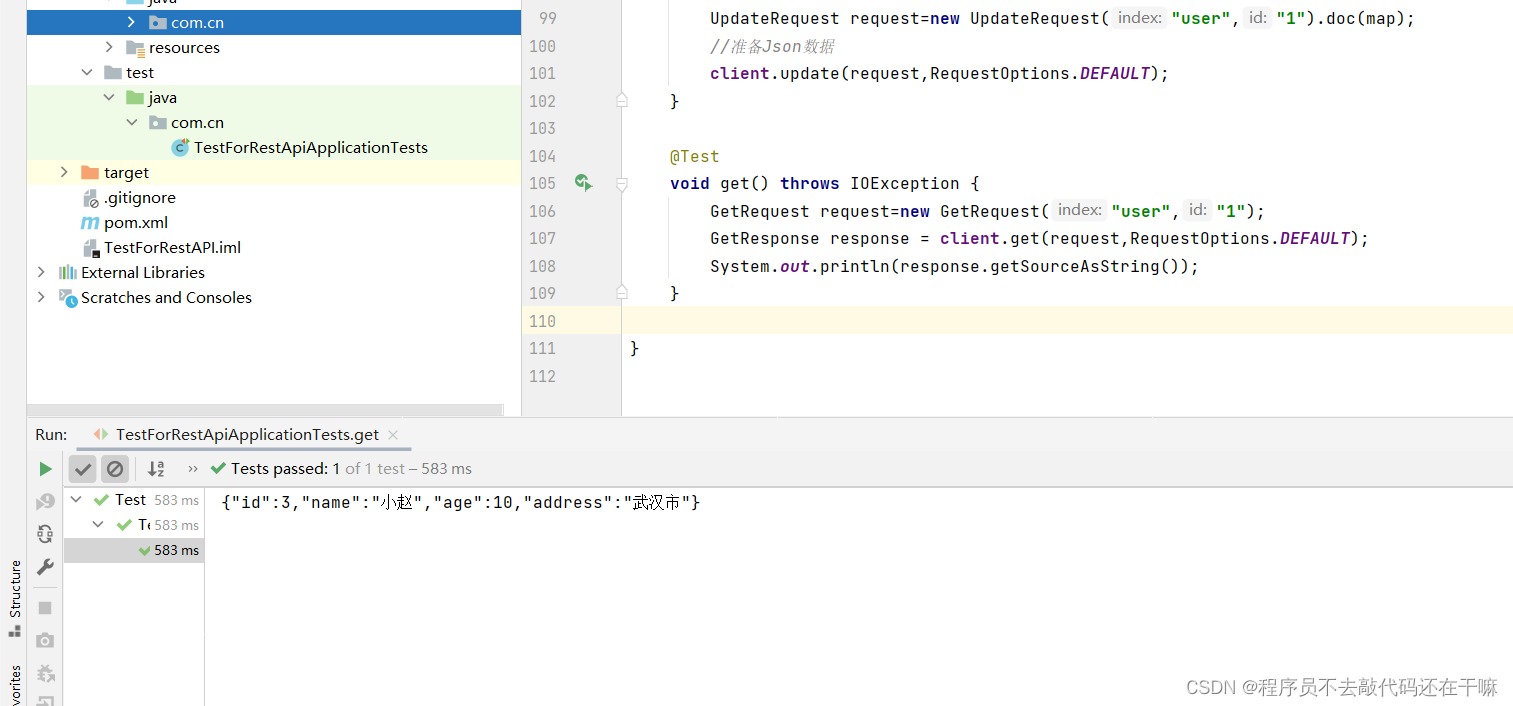Click the resources folder icon
Image resolution: width=1513 pixels, height=706 pixels.
136,48
